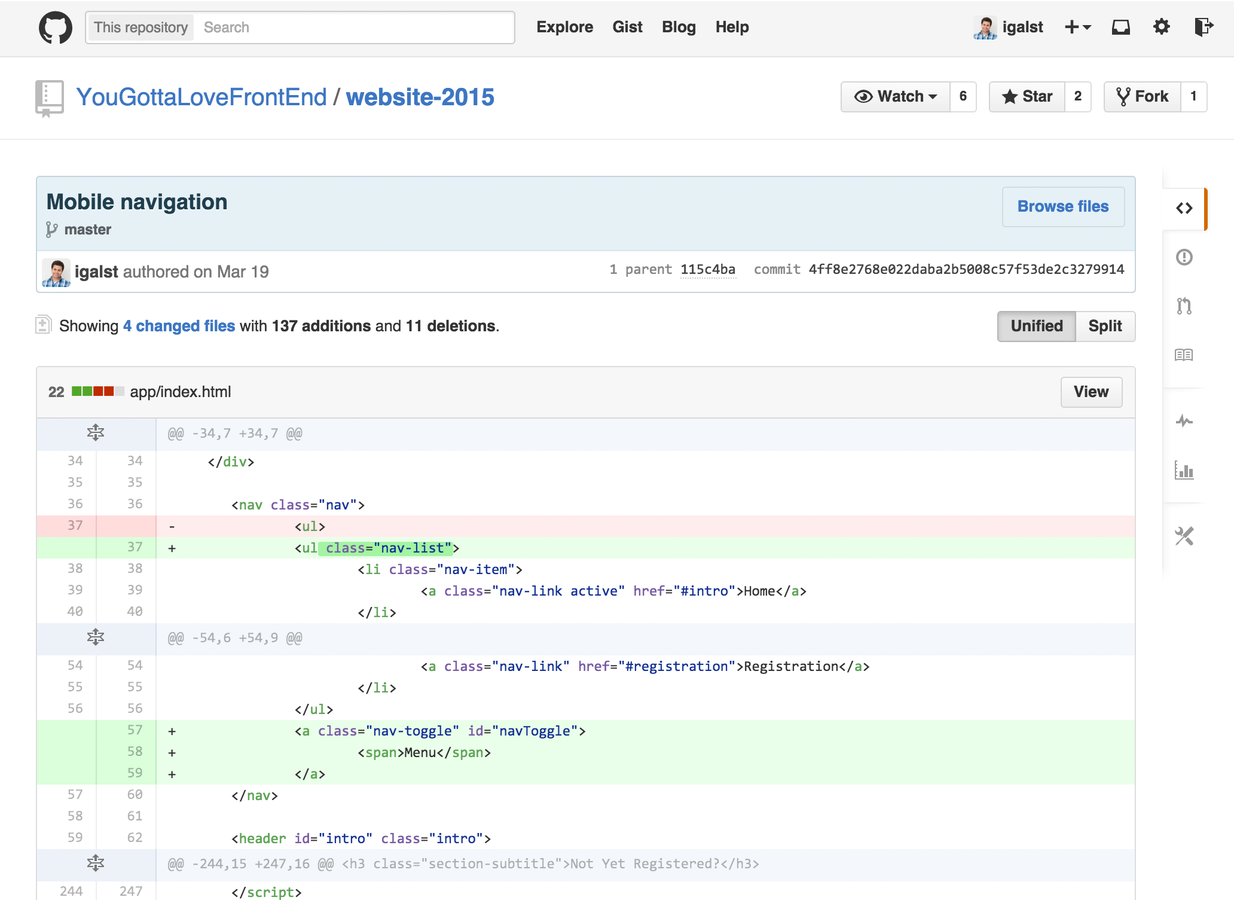This screenshot has width=1234, height=900.
Task: Open repository Settings tools icon
Action: pos(1184,536)
